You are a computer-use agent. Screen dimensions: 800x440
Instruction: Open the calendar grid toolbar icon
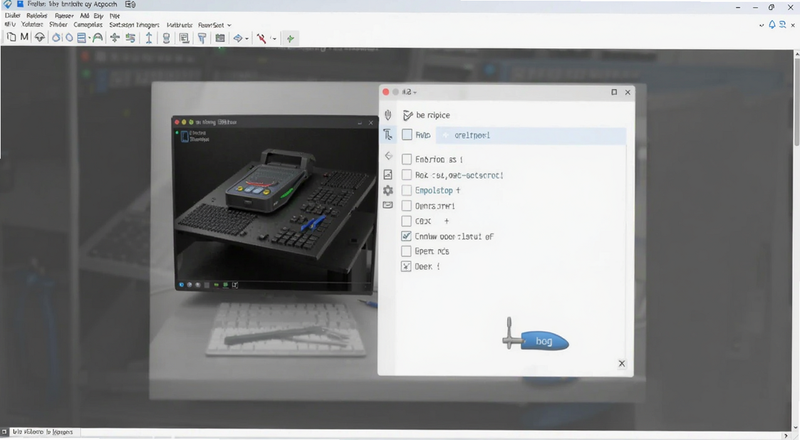(220, 38)
